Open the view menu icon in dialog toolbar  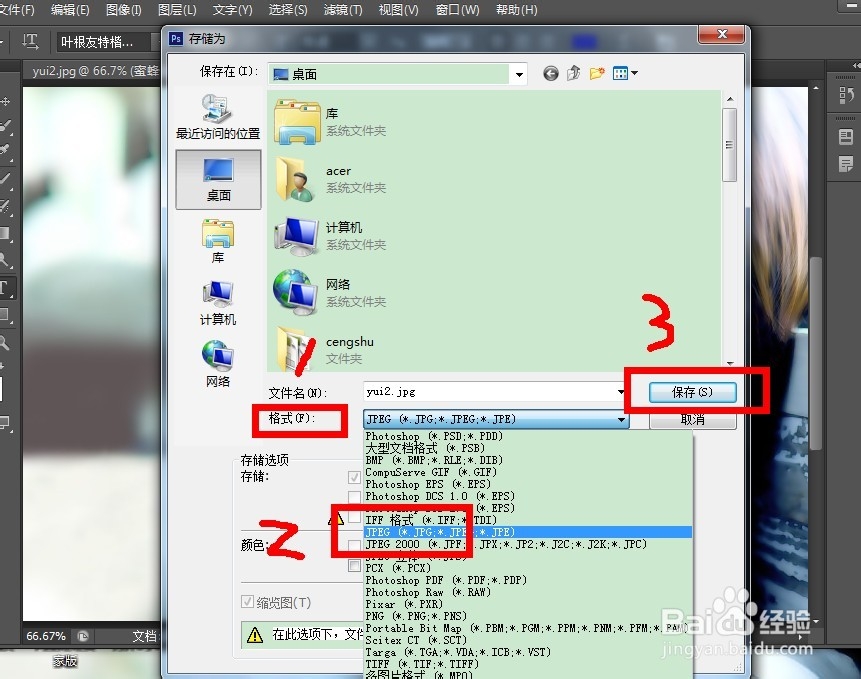(620, 73)
